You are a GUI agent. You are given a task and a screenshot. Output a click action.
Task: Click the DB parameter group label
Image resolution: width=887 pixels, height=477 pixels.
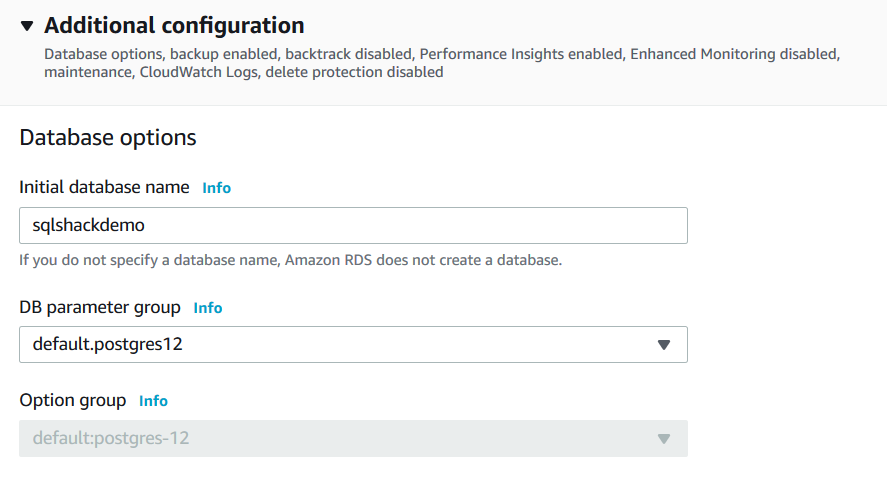point(100,307)
